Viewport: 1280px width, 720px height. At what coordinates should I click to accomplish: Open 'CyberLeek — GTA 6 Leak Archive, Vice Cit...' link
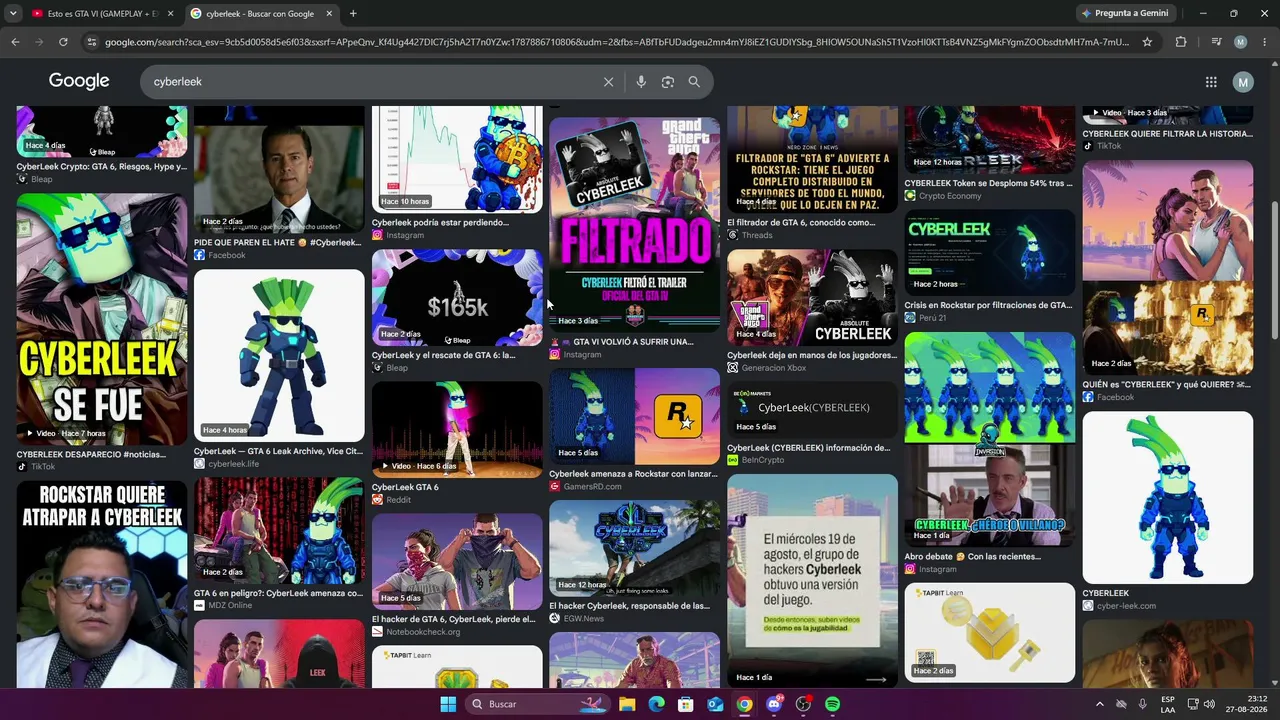(x=278, y=451)
